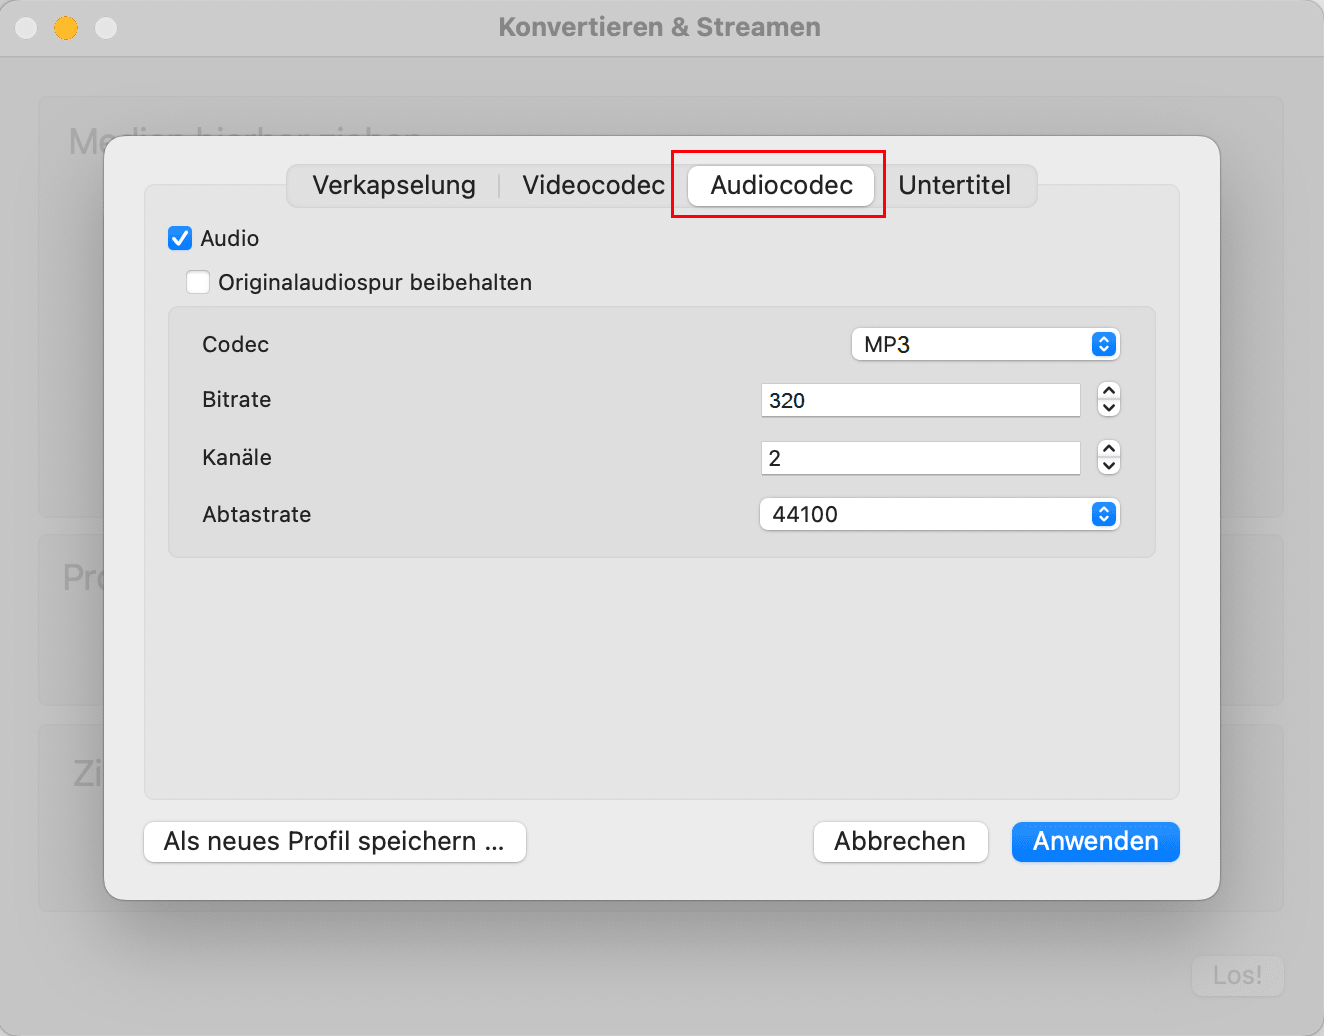1324x1036 pixels.
Task: Open the Abtastrate 44100 dropdown
Action: pos(939,514)
